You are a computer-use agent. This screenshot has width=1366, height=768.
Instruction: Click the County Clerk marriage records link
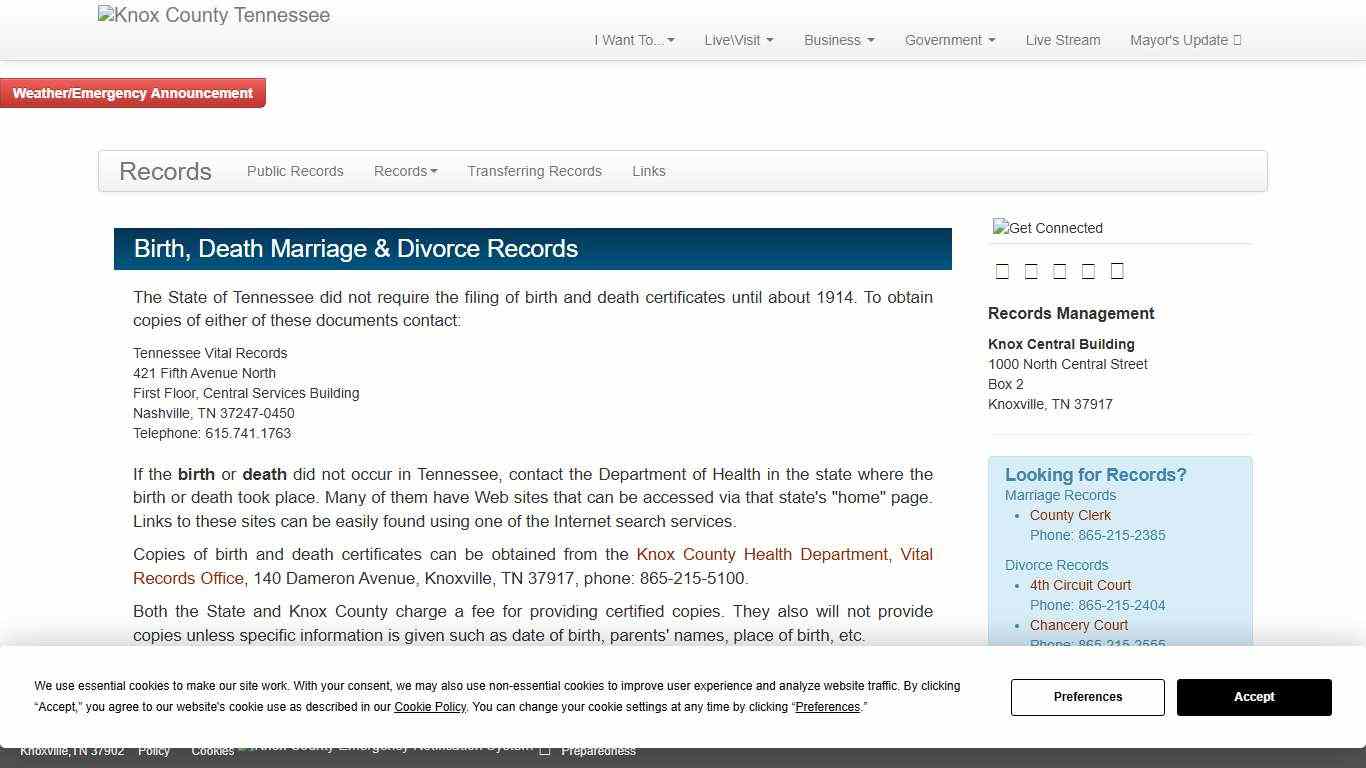(1070, 515)
